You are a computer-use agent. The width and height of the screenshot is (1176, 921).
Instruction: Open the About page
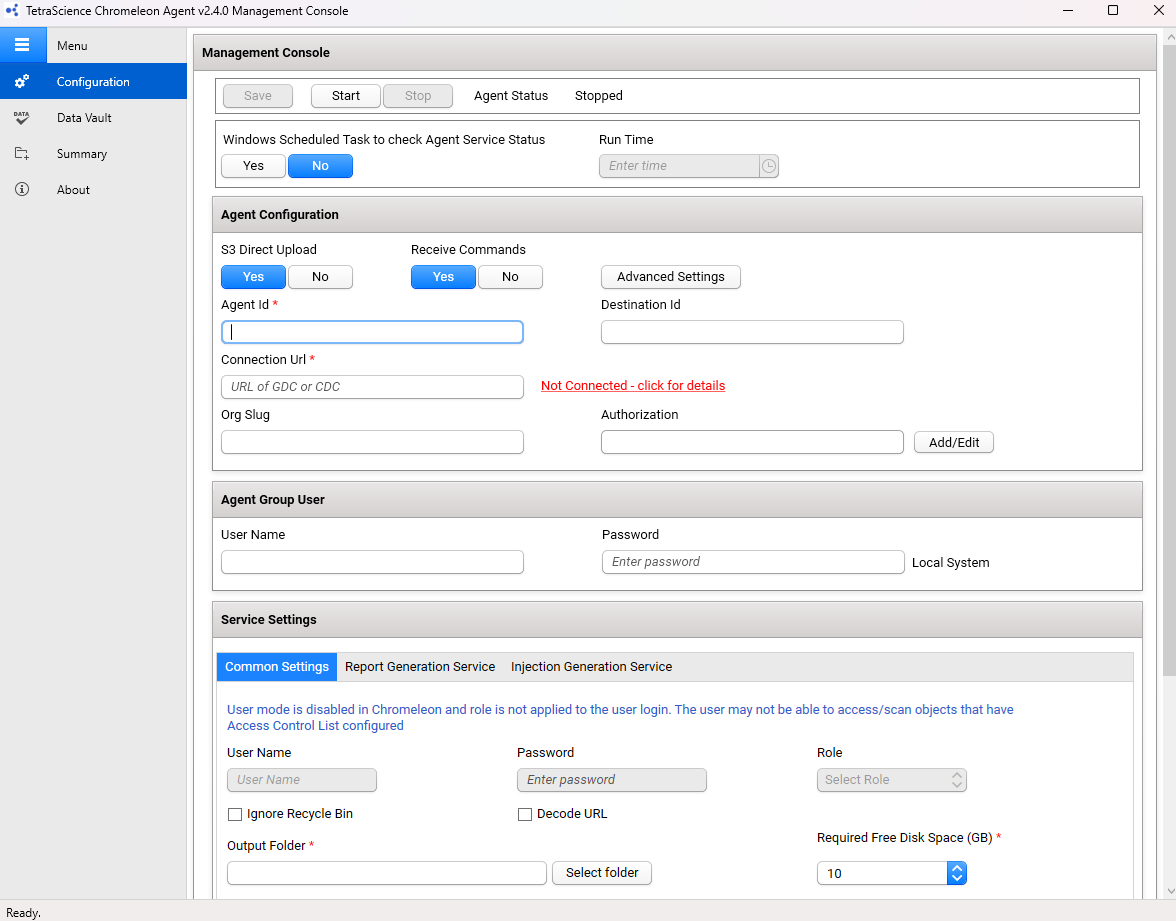[93, 190]
